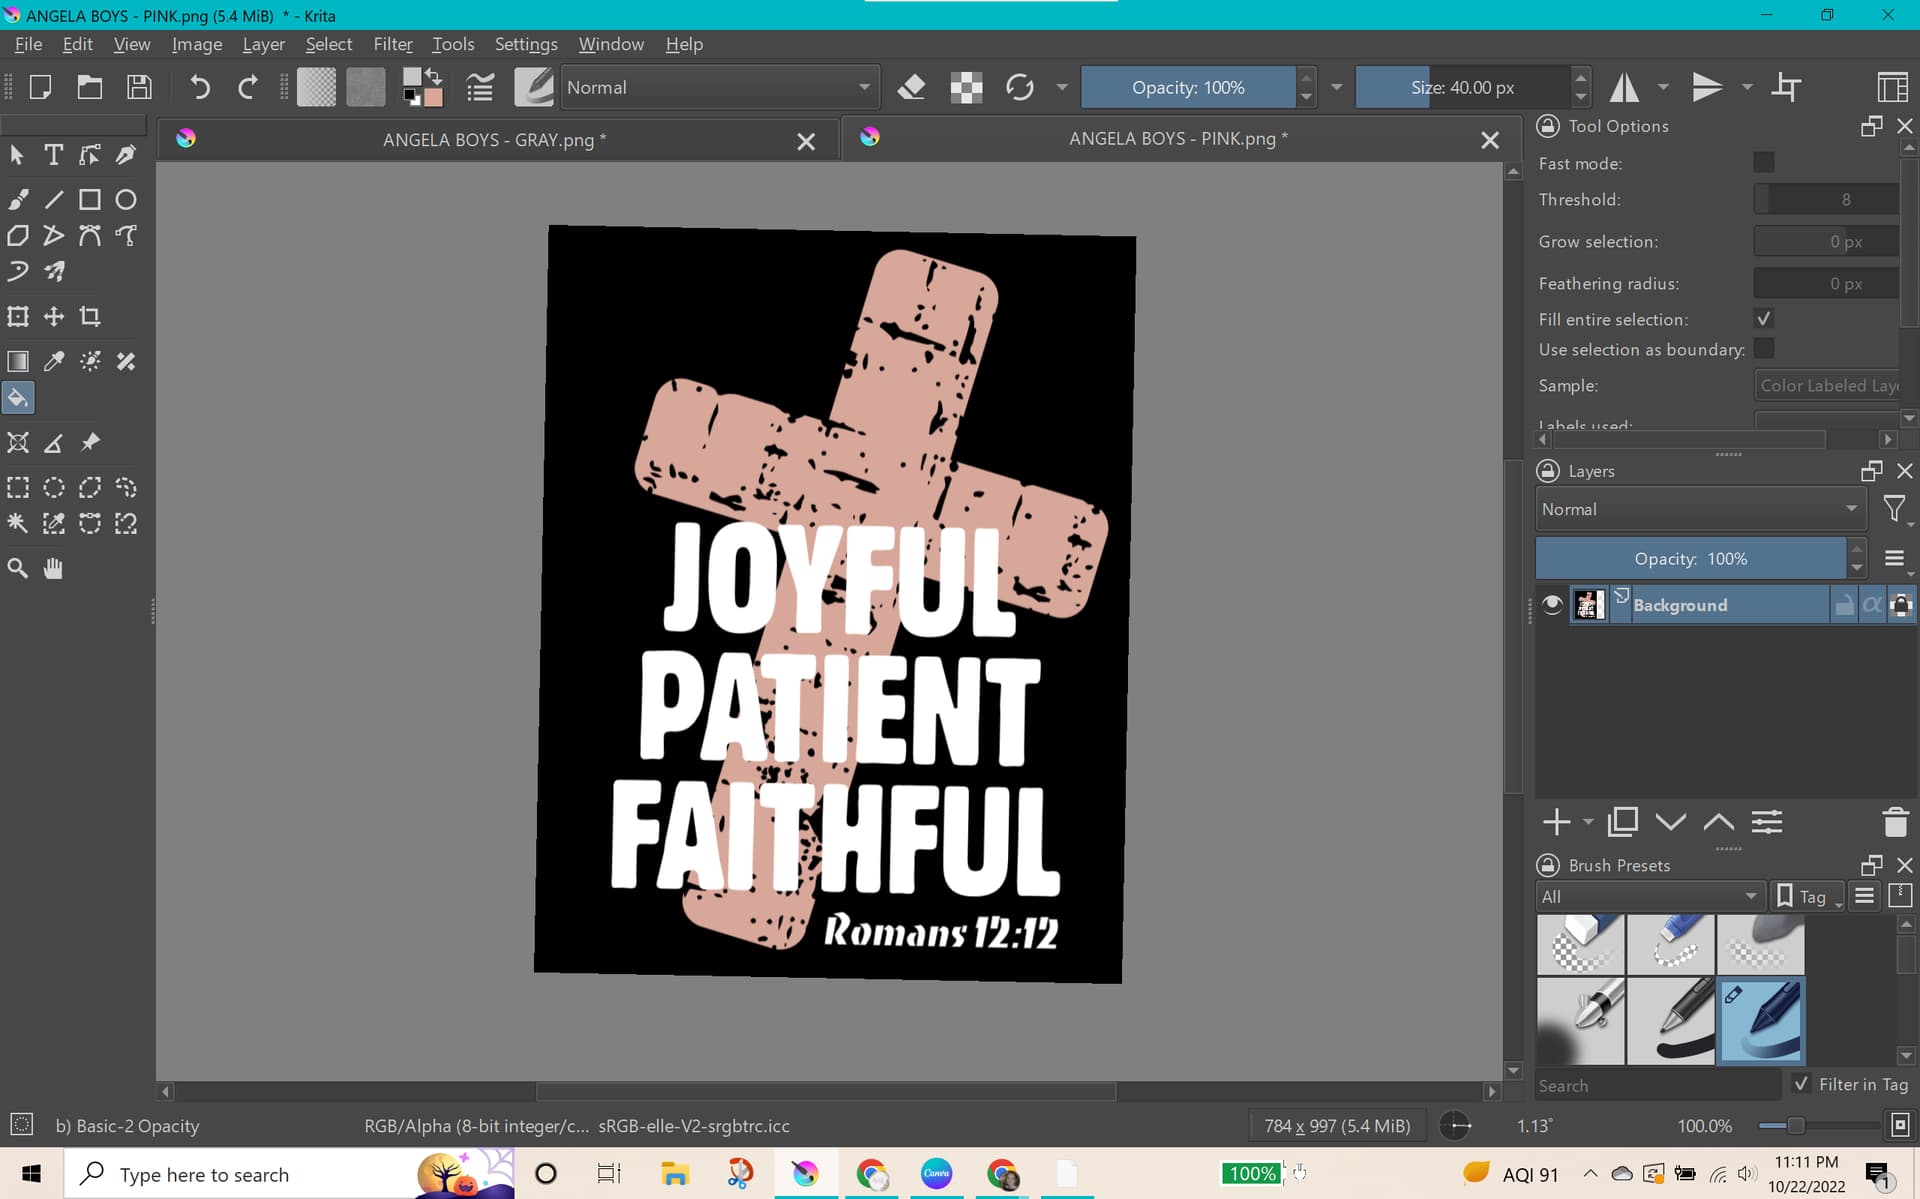Switch to ANGELA BOYS - GRAY.png tab
The image size is (1920, 1199).
pyautogui.click(x=494, y=140)
